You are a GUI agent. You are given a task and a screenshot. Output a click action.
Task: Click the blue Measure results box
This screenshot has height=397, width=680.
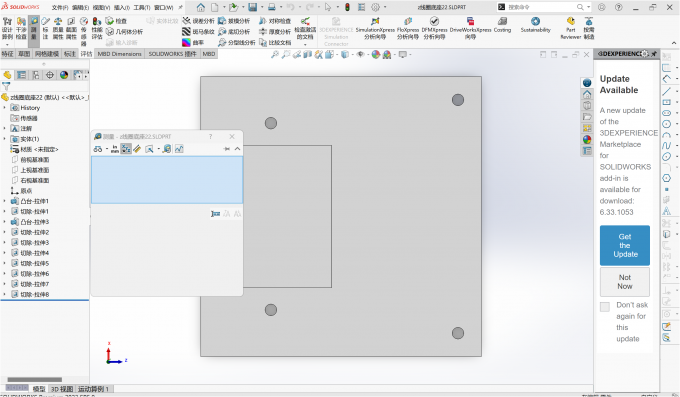[167, 180]
